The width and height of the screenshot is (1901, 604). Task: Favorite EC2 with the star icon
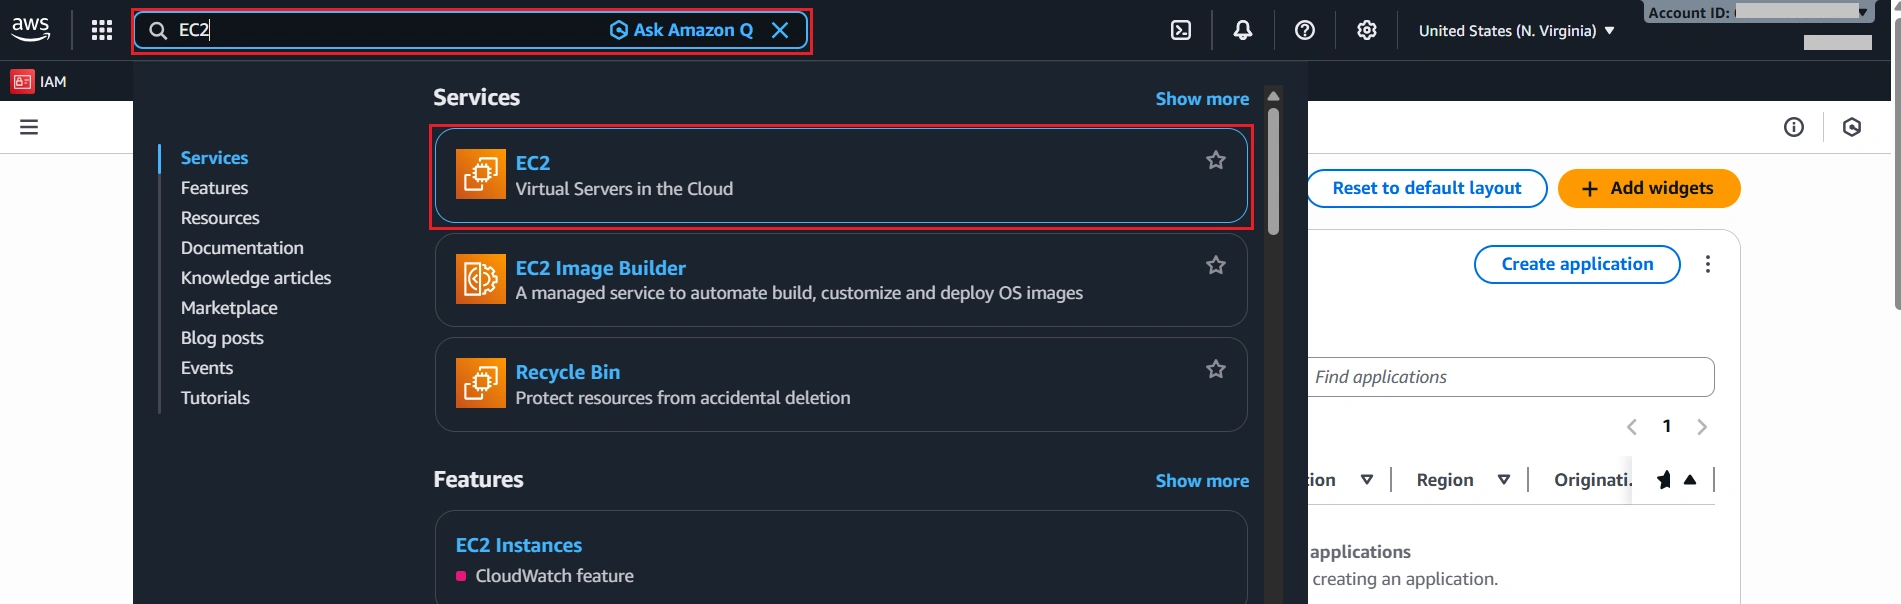tap(1216, 160)
